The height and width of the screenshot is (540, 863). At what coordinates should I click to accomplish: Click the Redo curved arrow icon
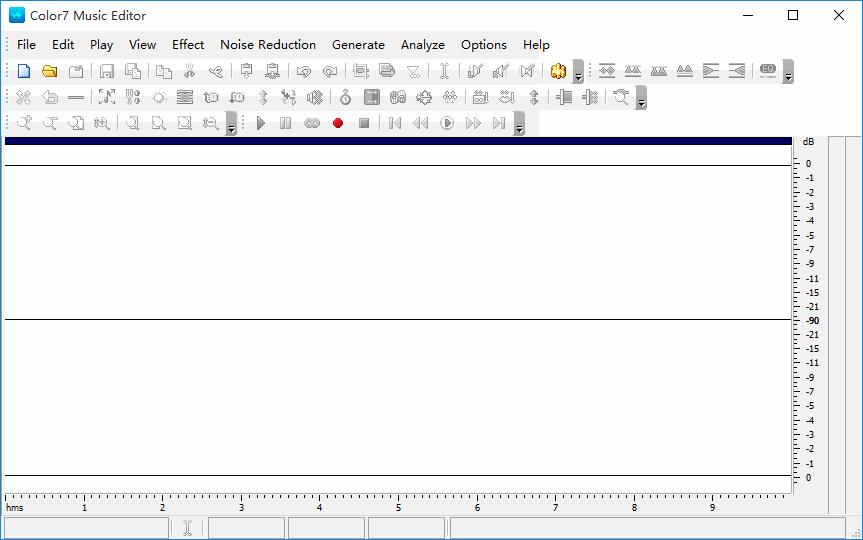point(330,71)
